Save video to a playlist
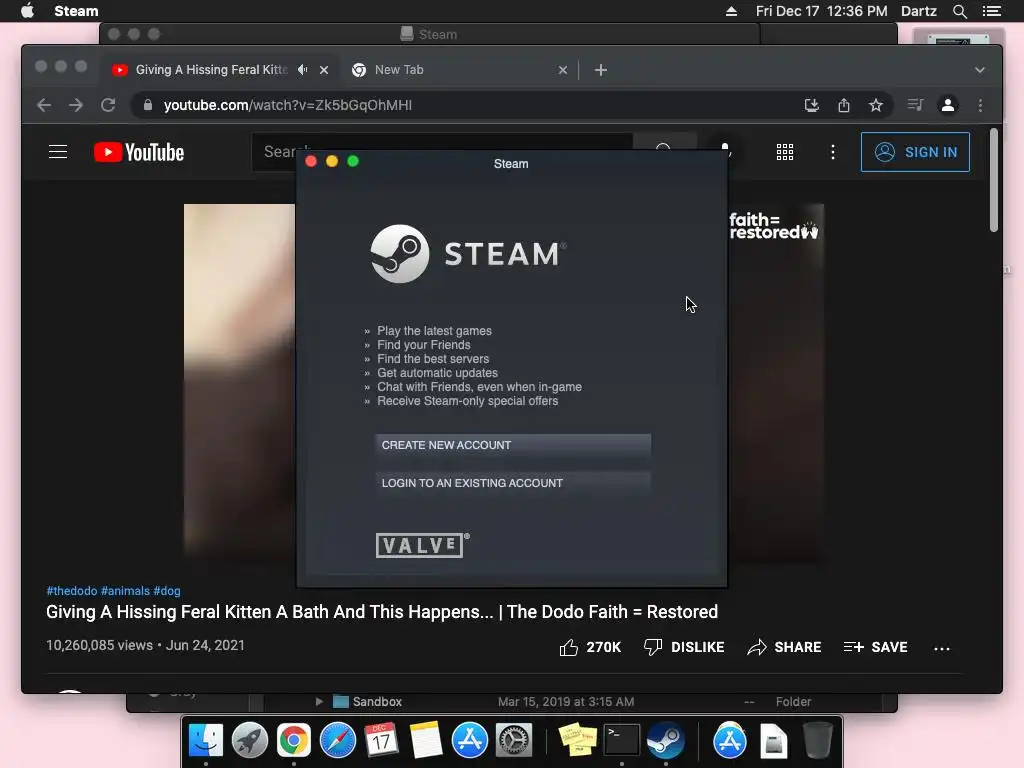The image size is (1024, 768). point(875,647)
